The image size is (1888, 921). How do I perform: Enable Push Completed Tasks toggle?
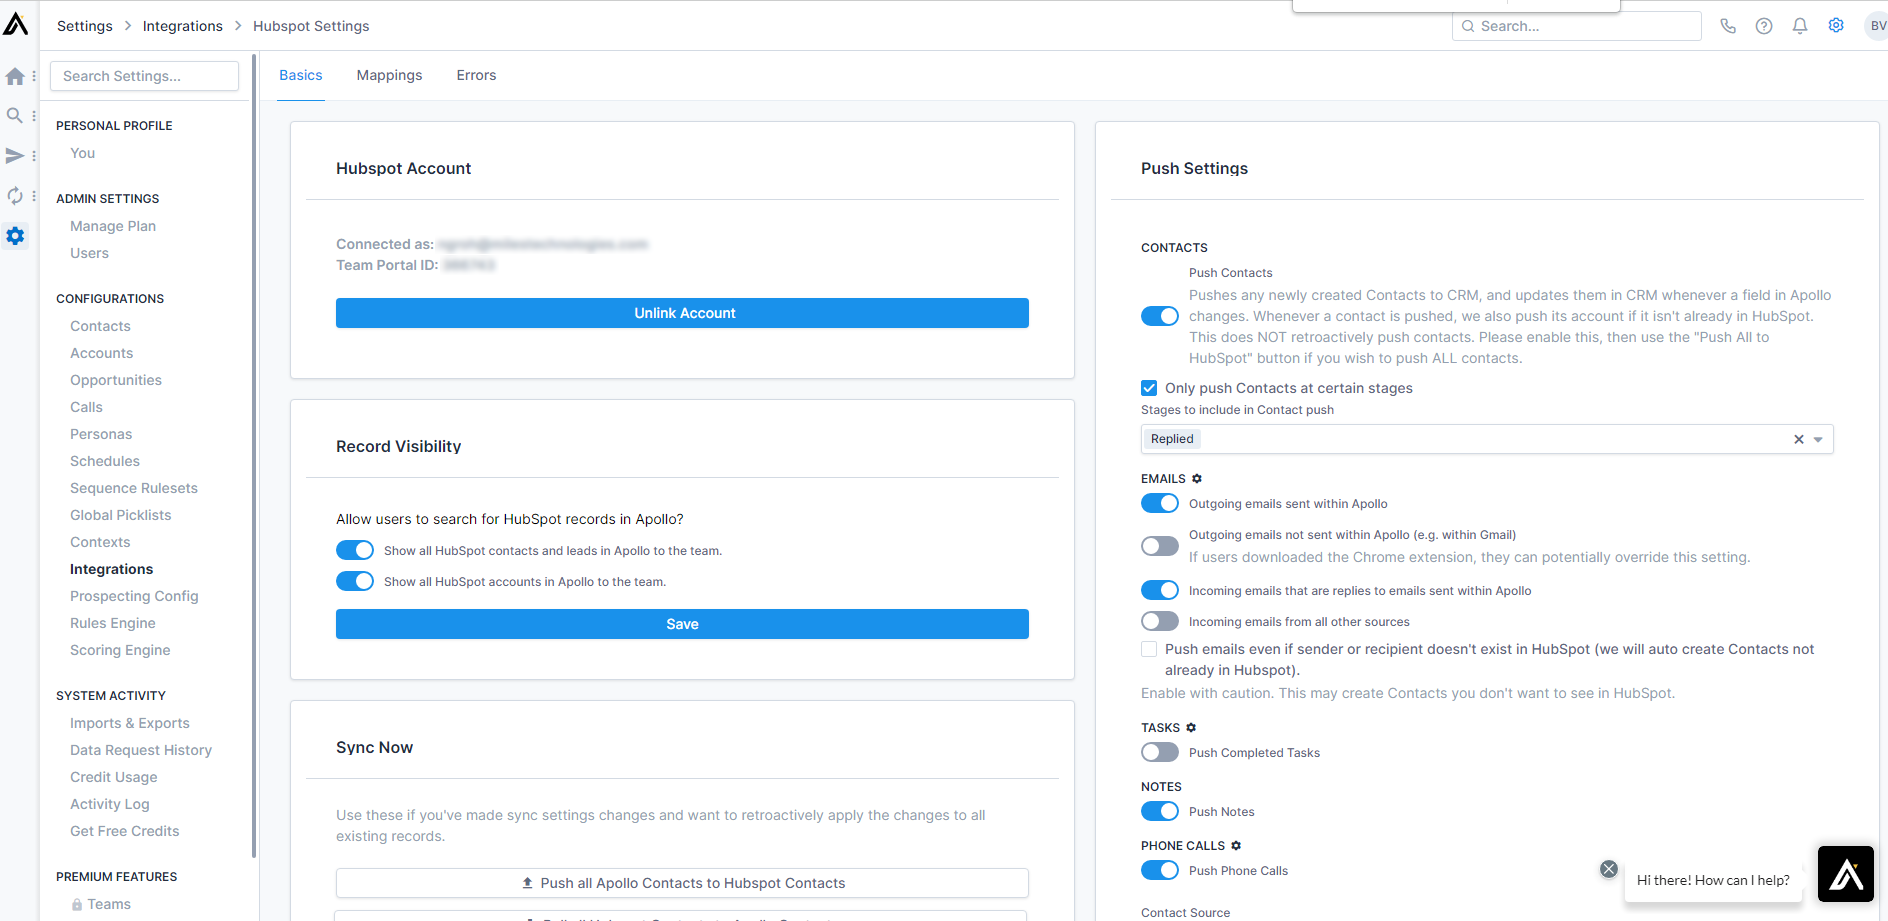tap(1160, 752)
